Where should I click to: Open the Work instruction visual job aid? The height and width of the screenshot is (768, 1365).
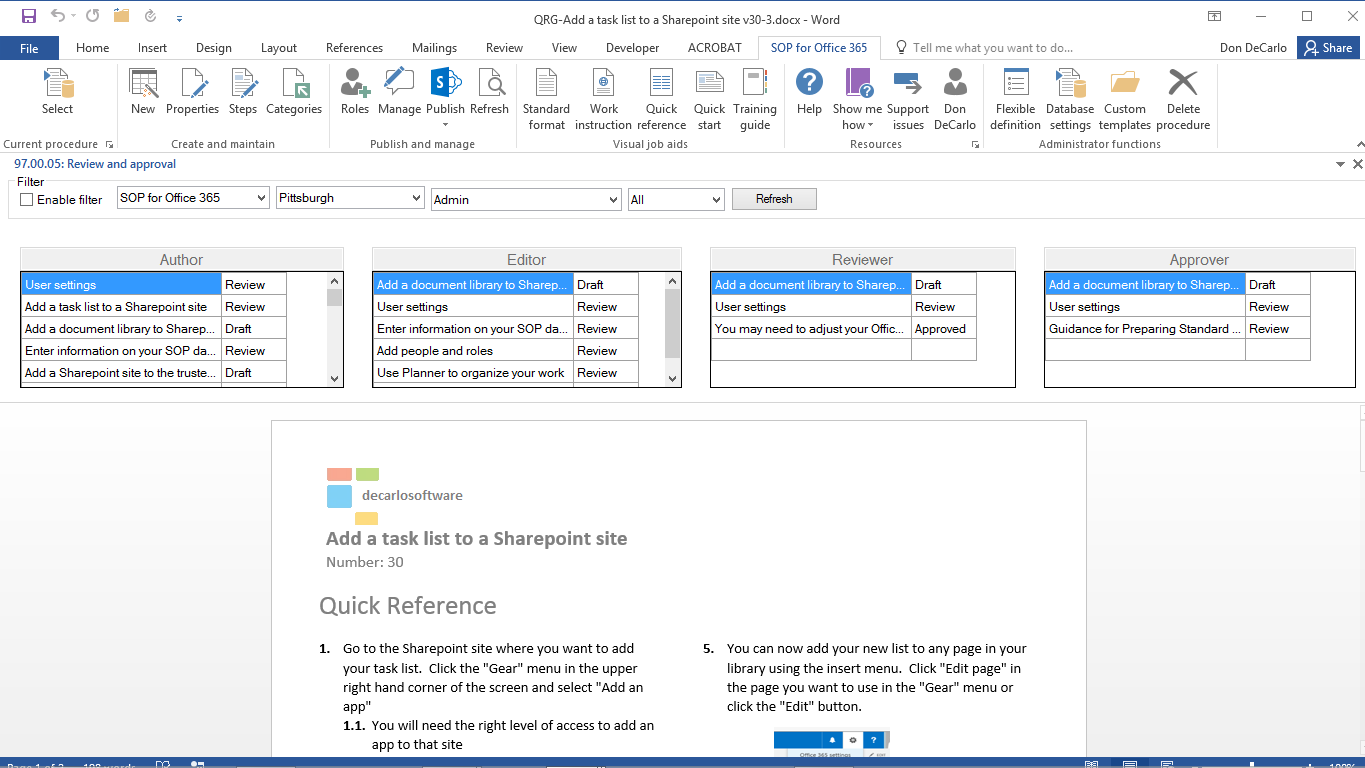pyautogui.click(x=603, y=97)
